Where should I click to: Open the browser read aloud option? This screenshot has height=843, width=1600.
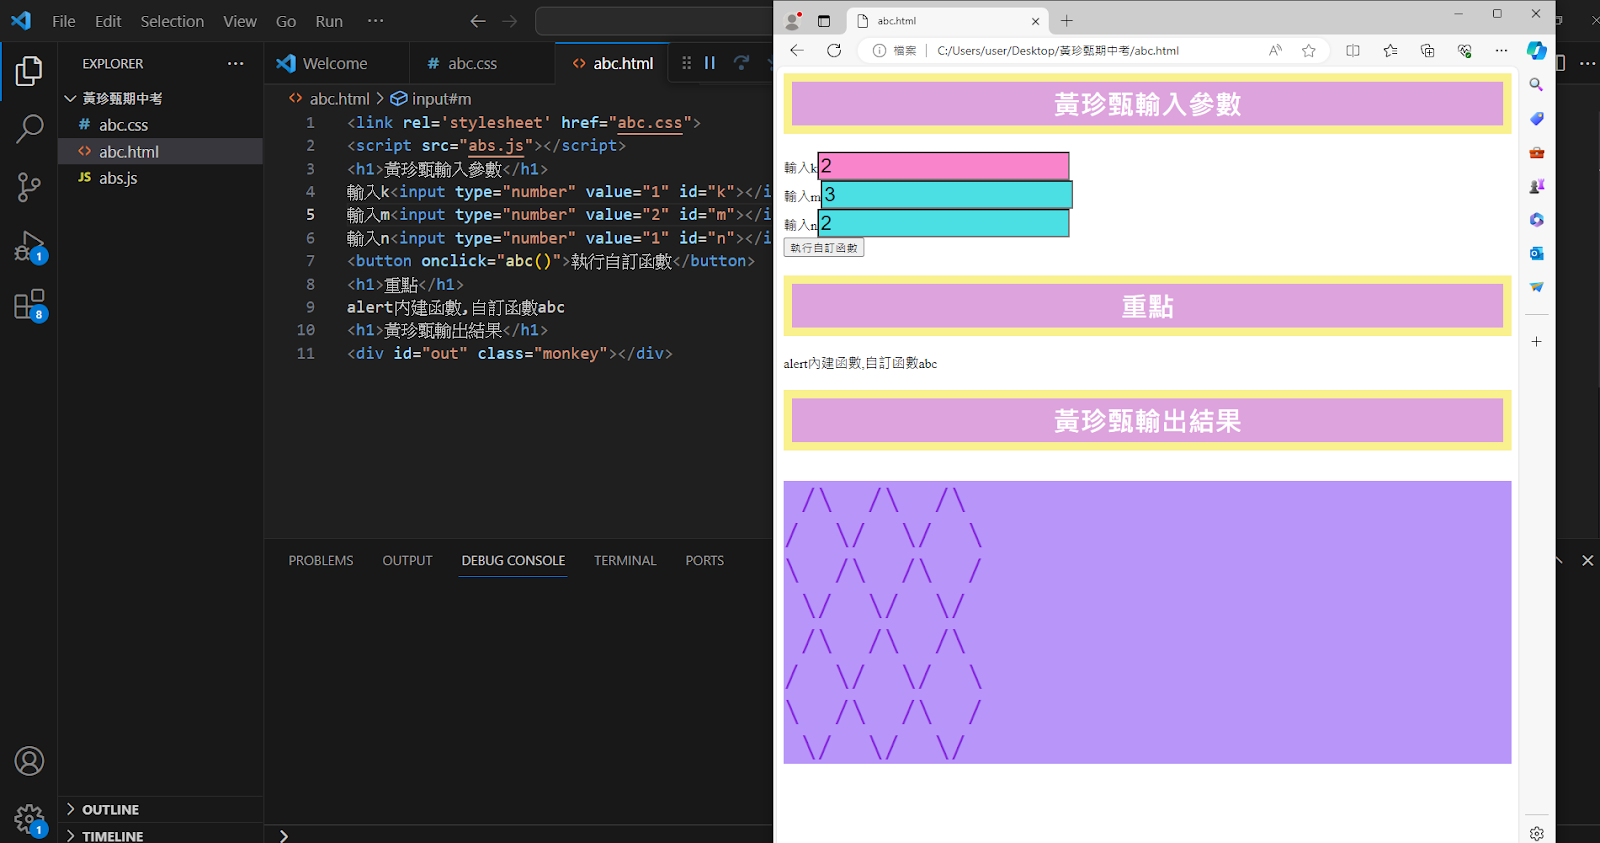(x=1275, y=51)
